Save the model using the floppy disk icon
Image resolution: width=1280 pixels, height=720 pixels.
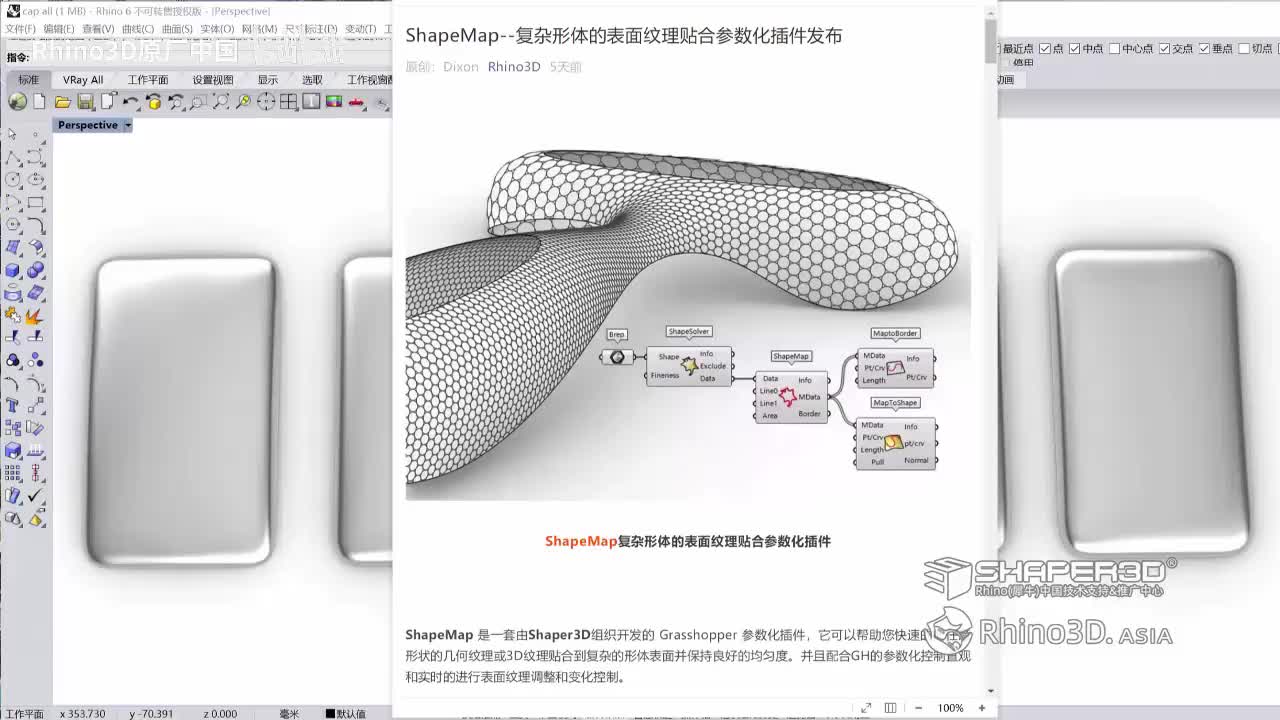tap(86, 101)
